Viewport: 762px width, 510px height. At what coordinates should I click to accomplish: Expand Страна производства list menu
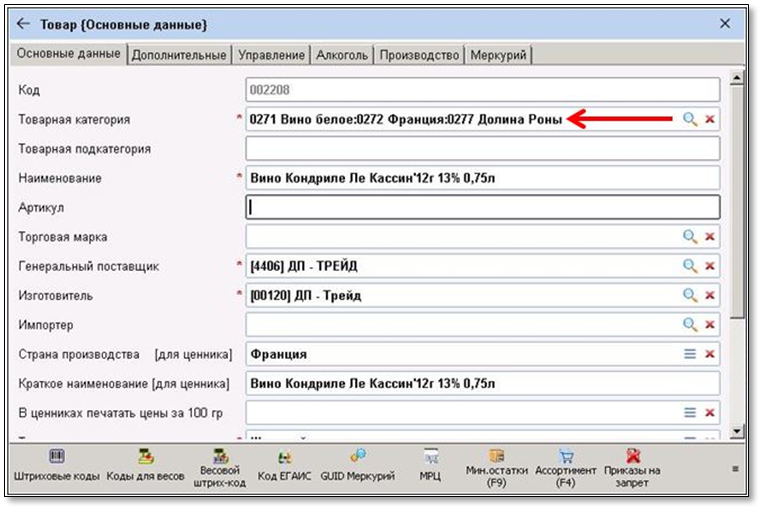(689, 354)
